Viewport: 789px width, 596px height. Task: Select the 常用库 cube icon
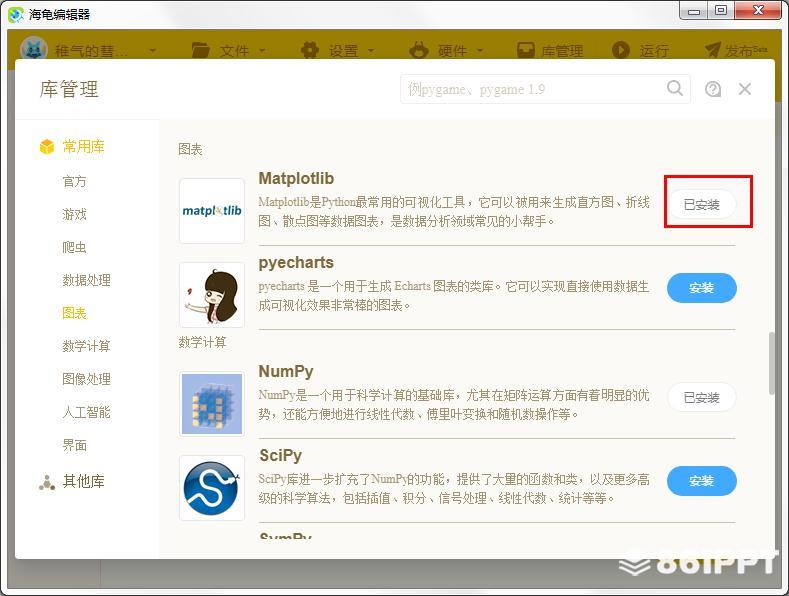[47, 146]
